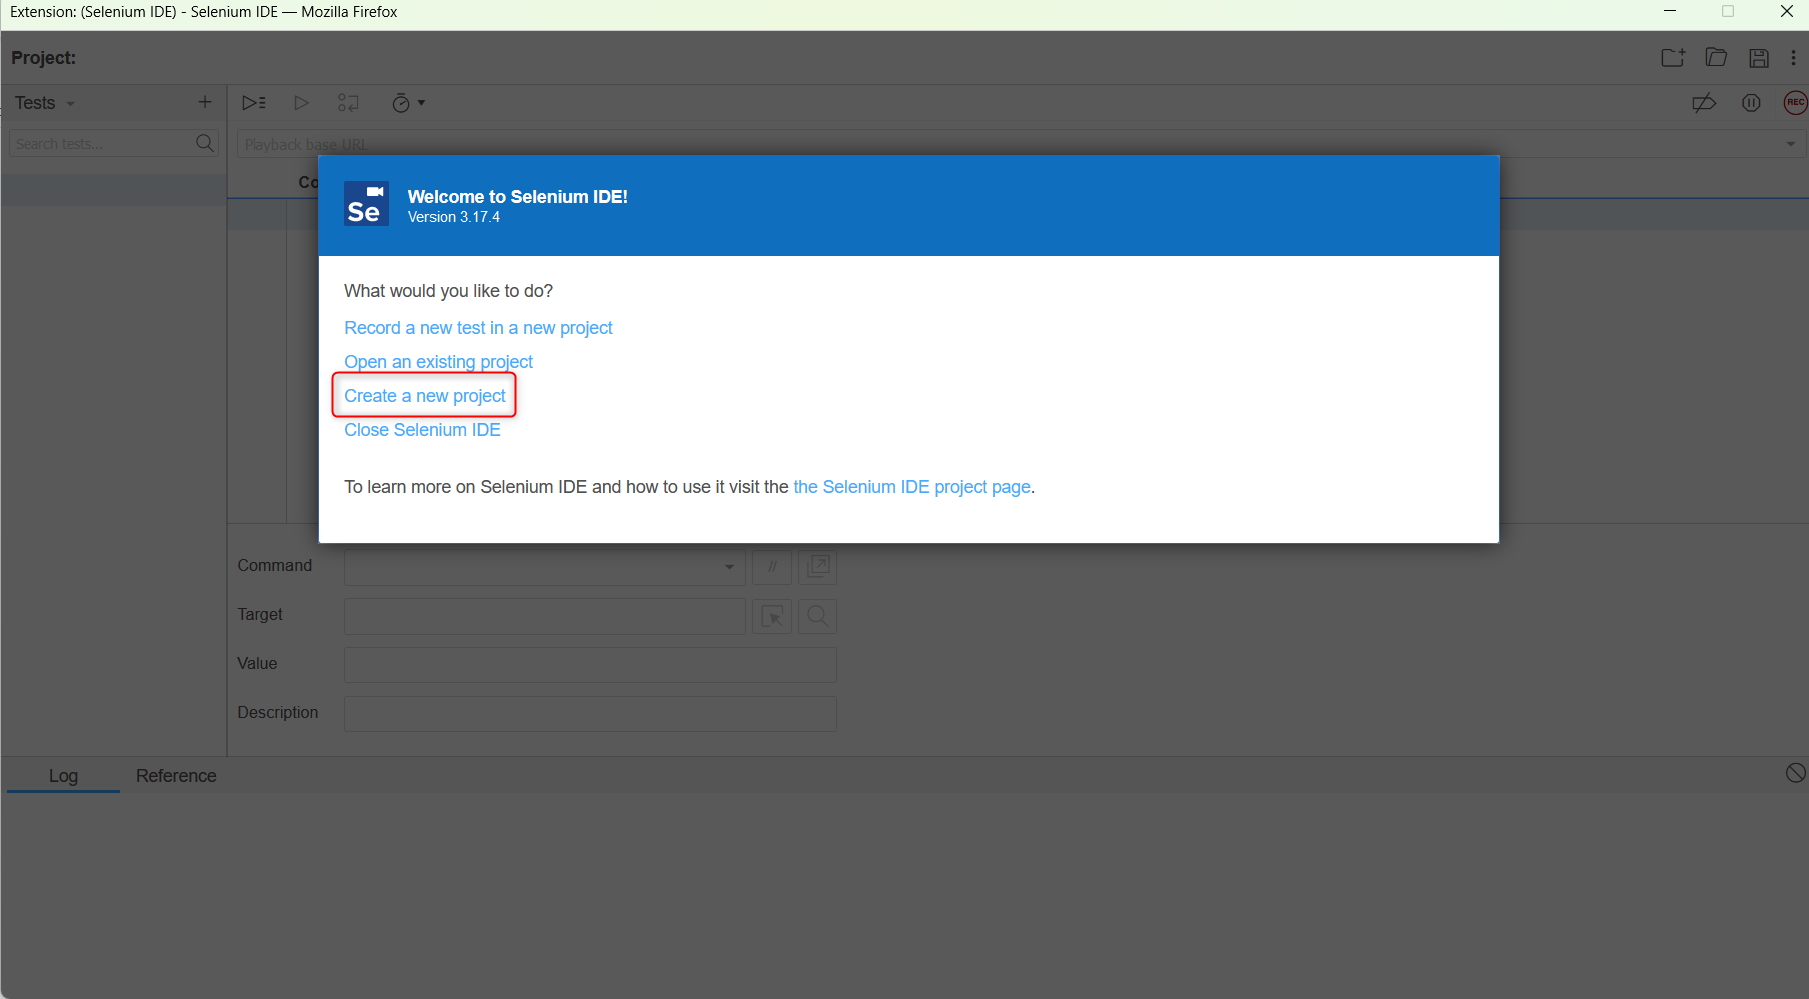Add a new test with the plus button
Viewport: 1809px width, 999px height.
(204, 102)
